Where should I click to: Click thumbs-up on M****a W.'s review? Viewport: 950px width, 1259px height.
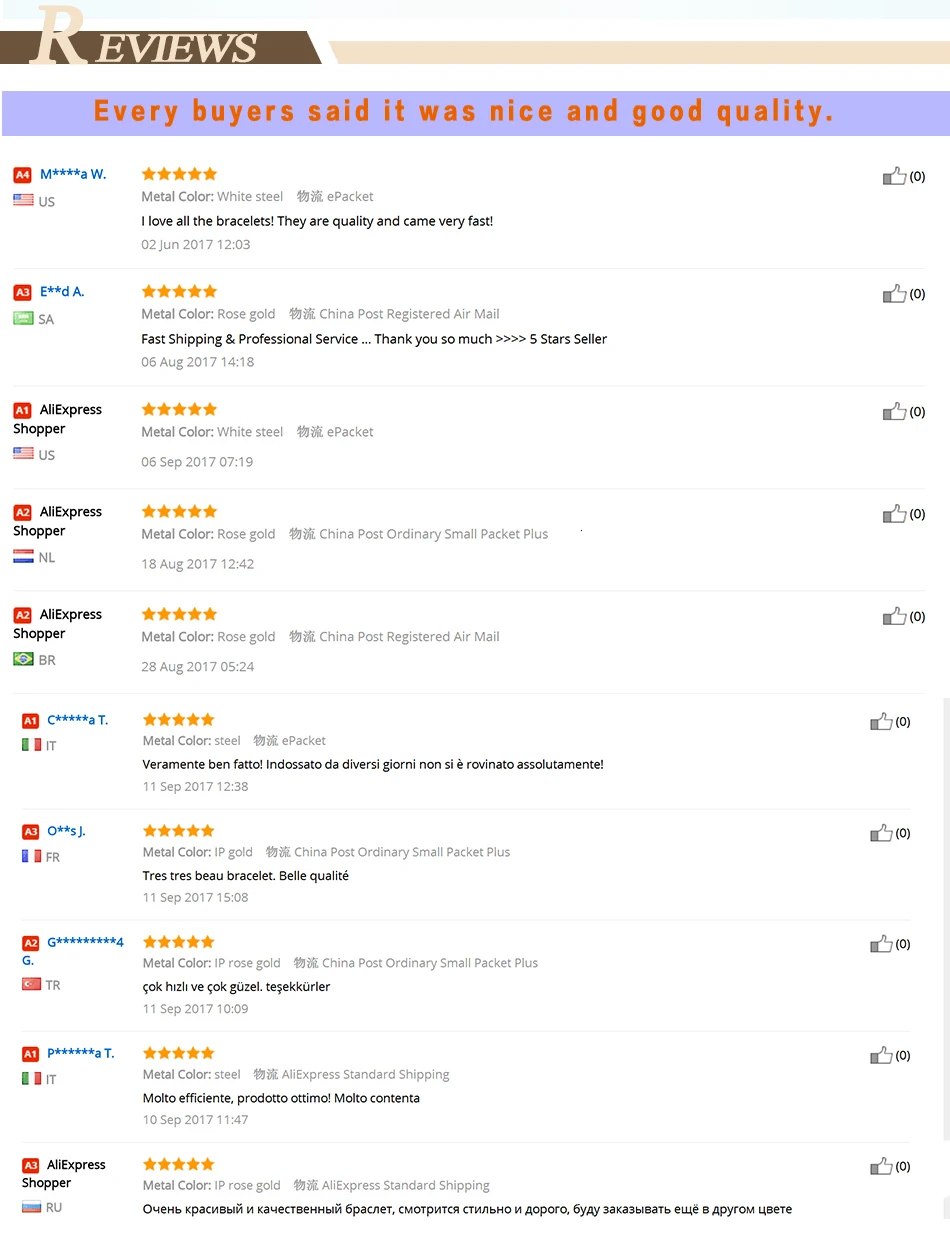(894, 177)
